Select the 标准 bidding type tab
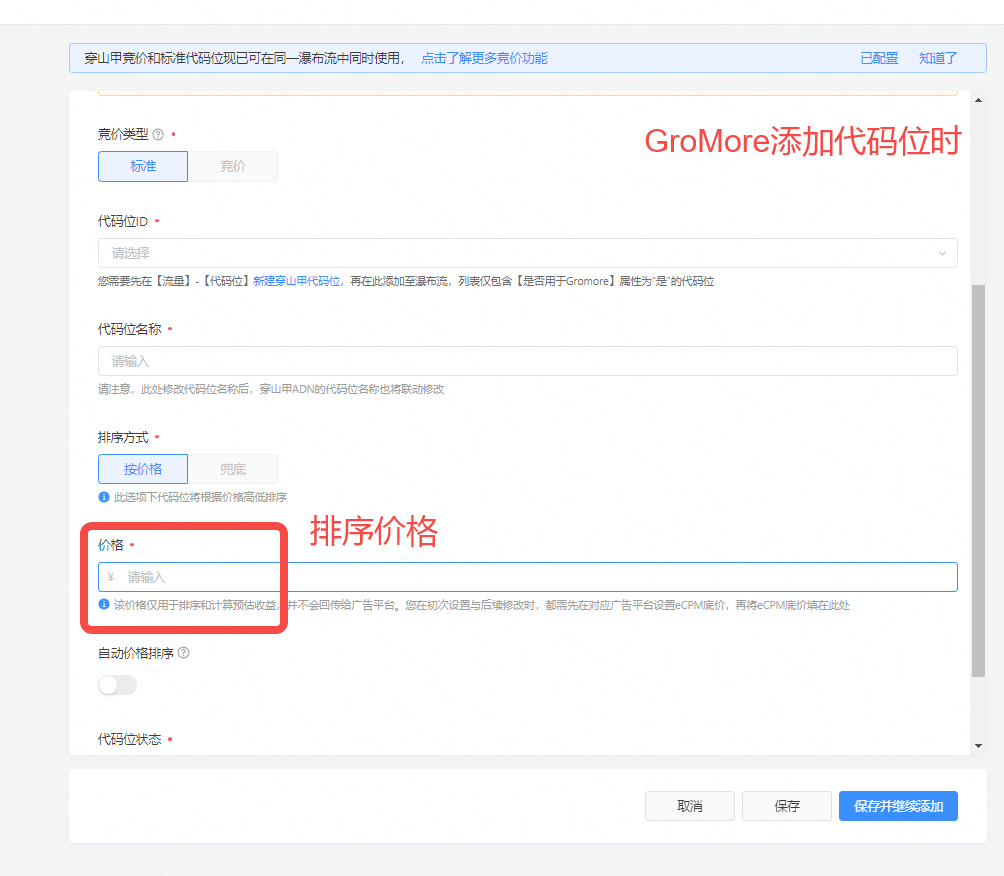This screenshot has width=1004, height=876. pyautogui.click(x=142, y=166)
